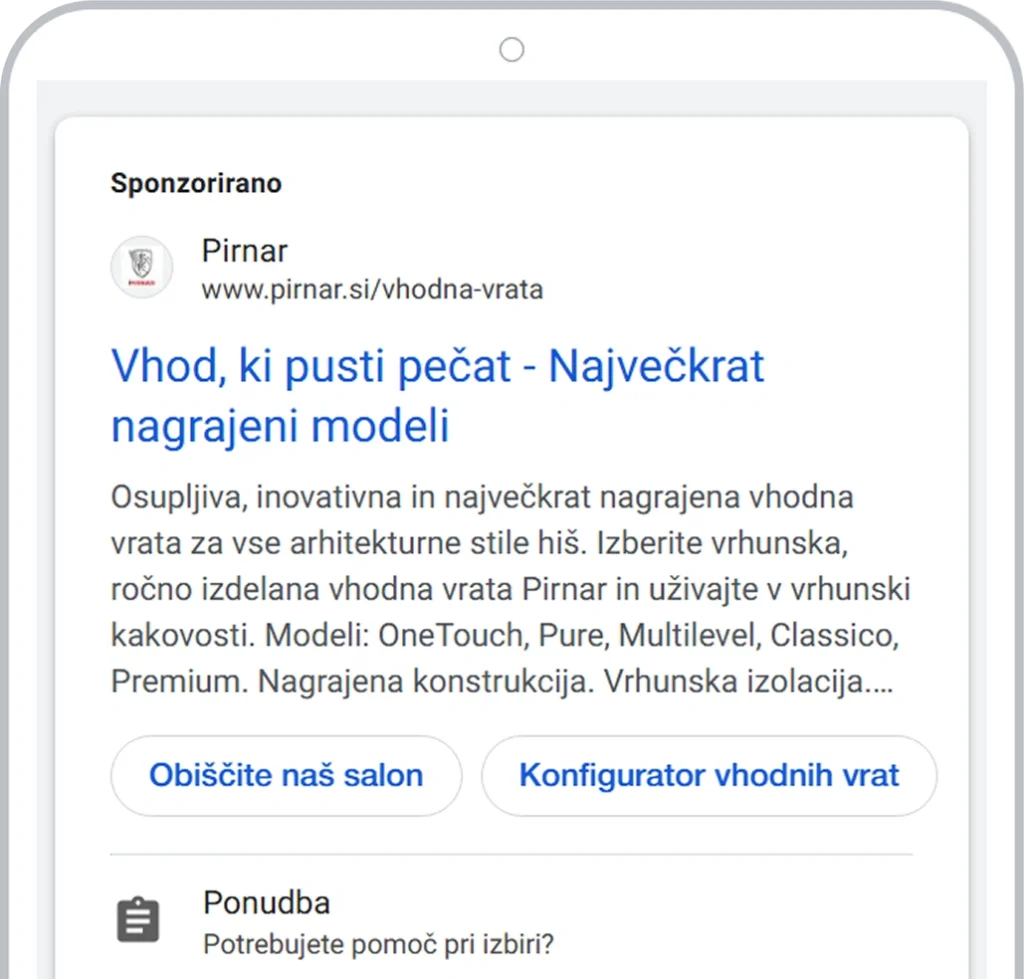Click the Ponudba clipboard icon

click(138, 920)
